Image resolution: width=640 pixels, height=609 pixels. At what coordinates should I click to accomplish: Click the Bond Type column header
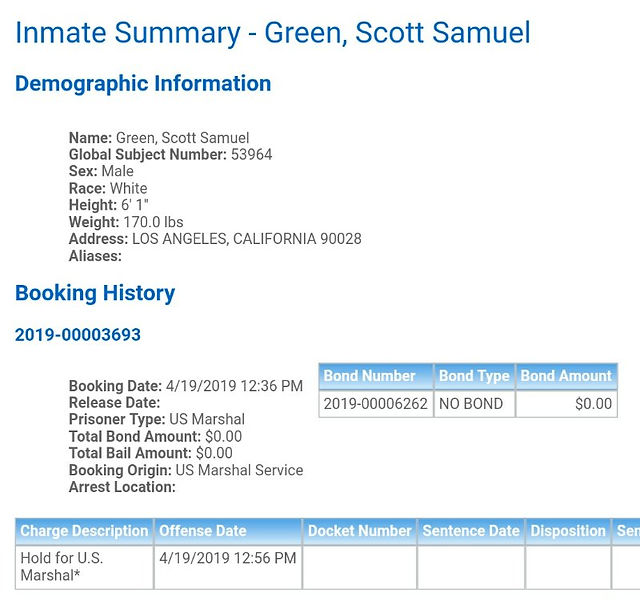474,376
